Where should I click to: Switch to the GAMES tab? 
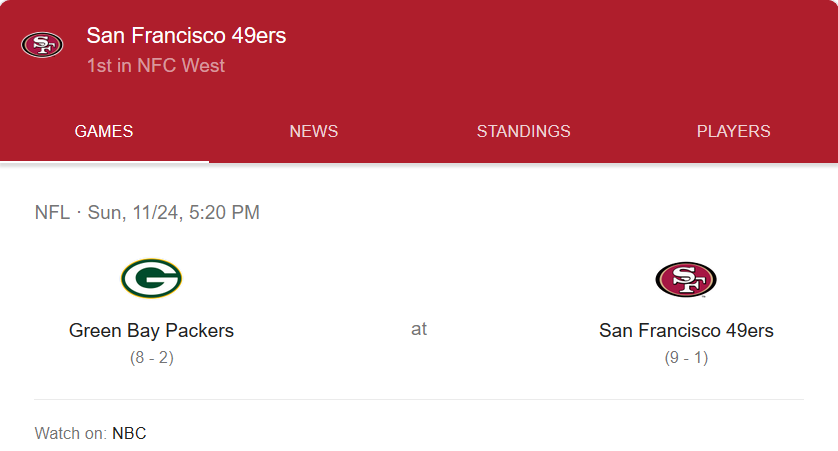tap(104, 131)
